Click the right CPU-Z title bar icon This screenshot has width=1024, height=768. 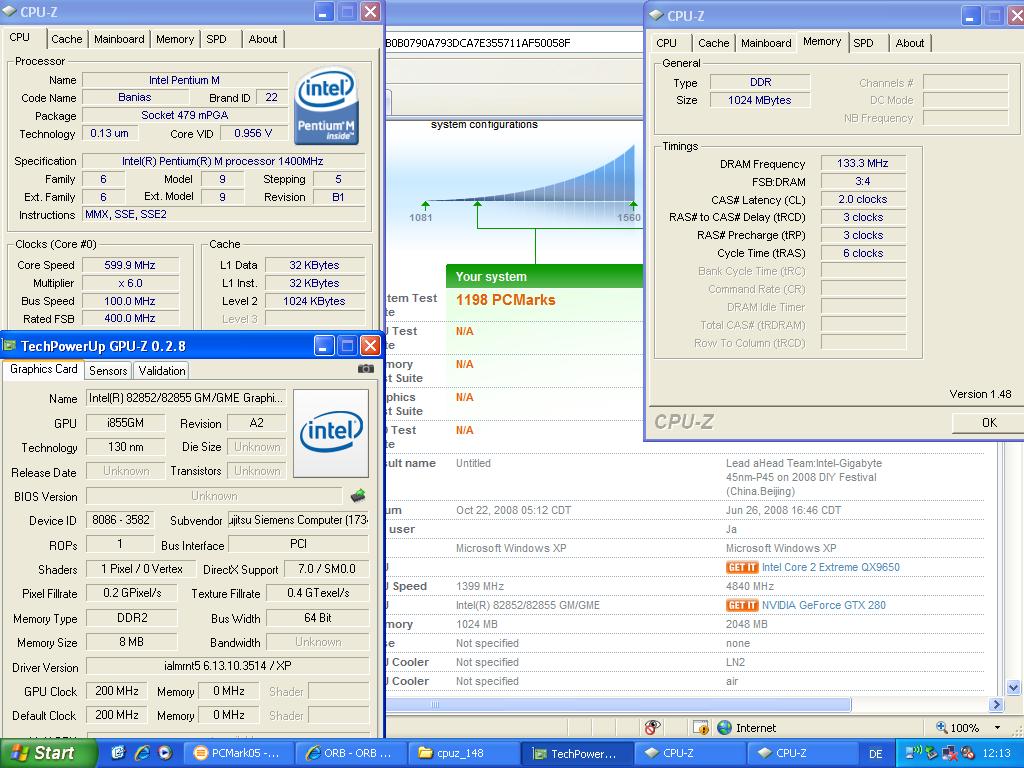pos(656,15)
